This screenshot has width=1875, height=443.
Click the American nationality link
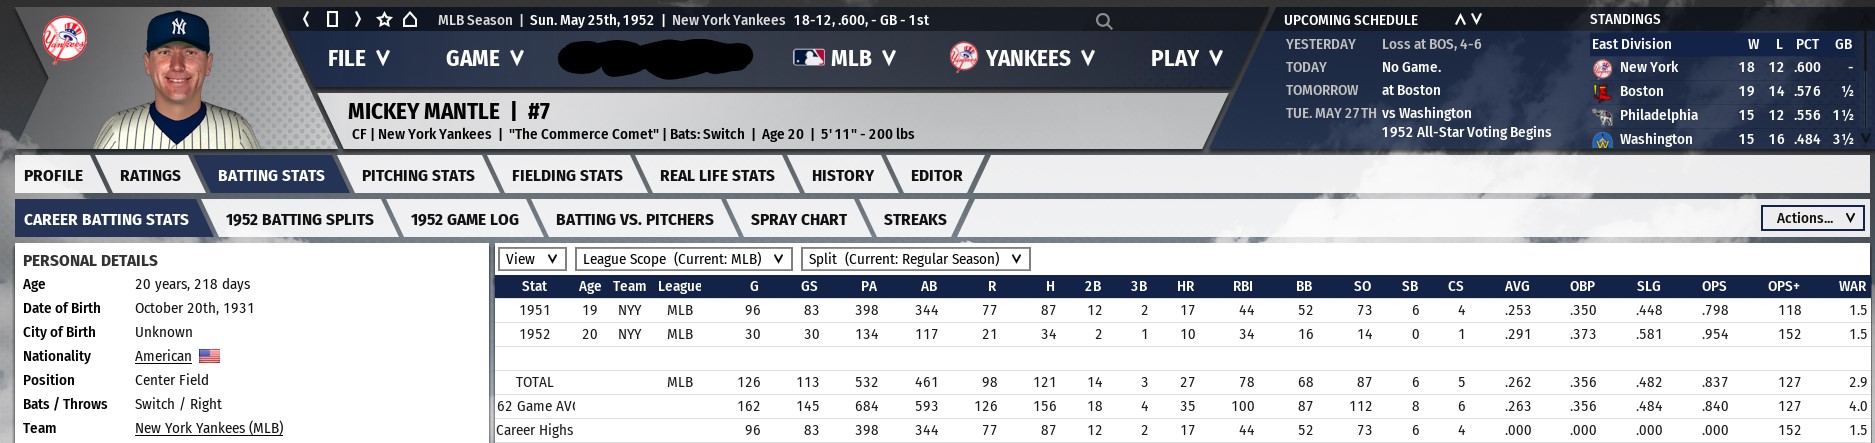click(163, 356)
